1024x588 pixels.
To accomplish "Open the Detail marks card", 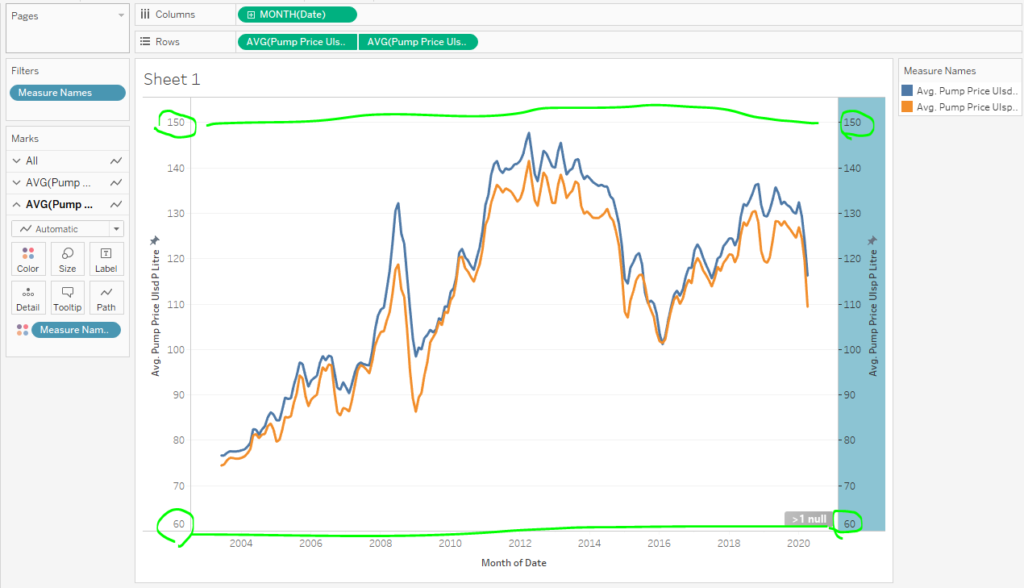I will pos(28,298).
